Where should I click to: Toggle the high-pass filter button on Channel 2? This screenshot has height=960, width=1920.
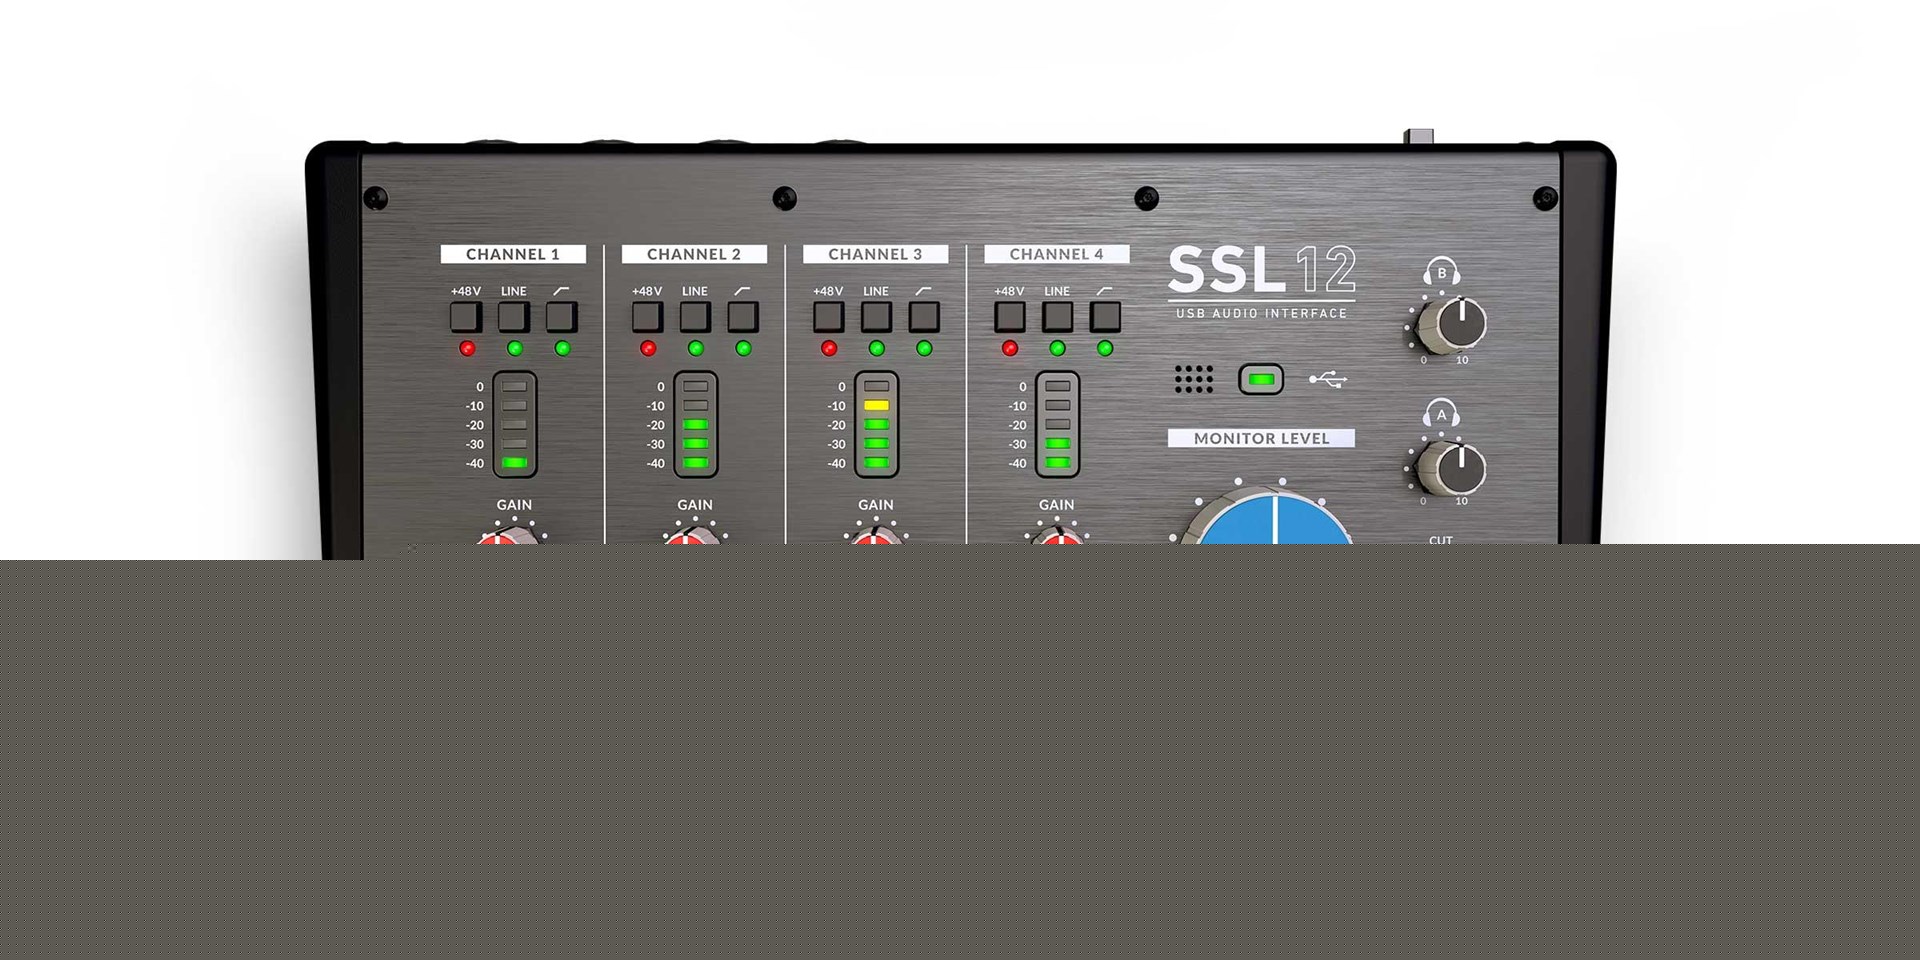click(743, 317)
